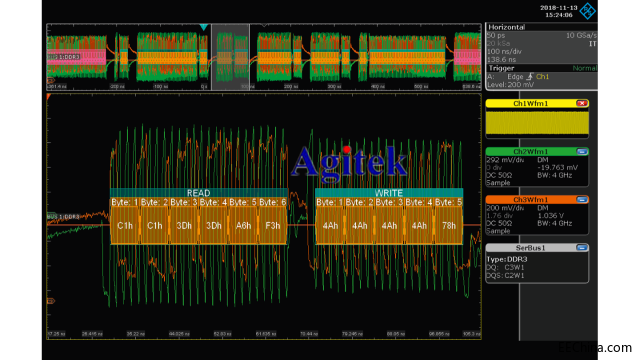The image size is (640, 360).
Task: Click the 138.6 ns position value
Action: point(501,60)
